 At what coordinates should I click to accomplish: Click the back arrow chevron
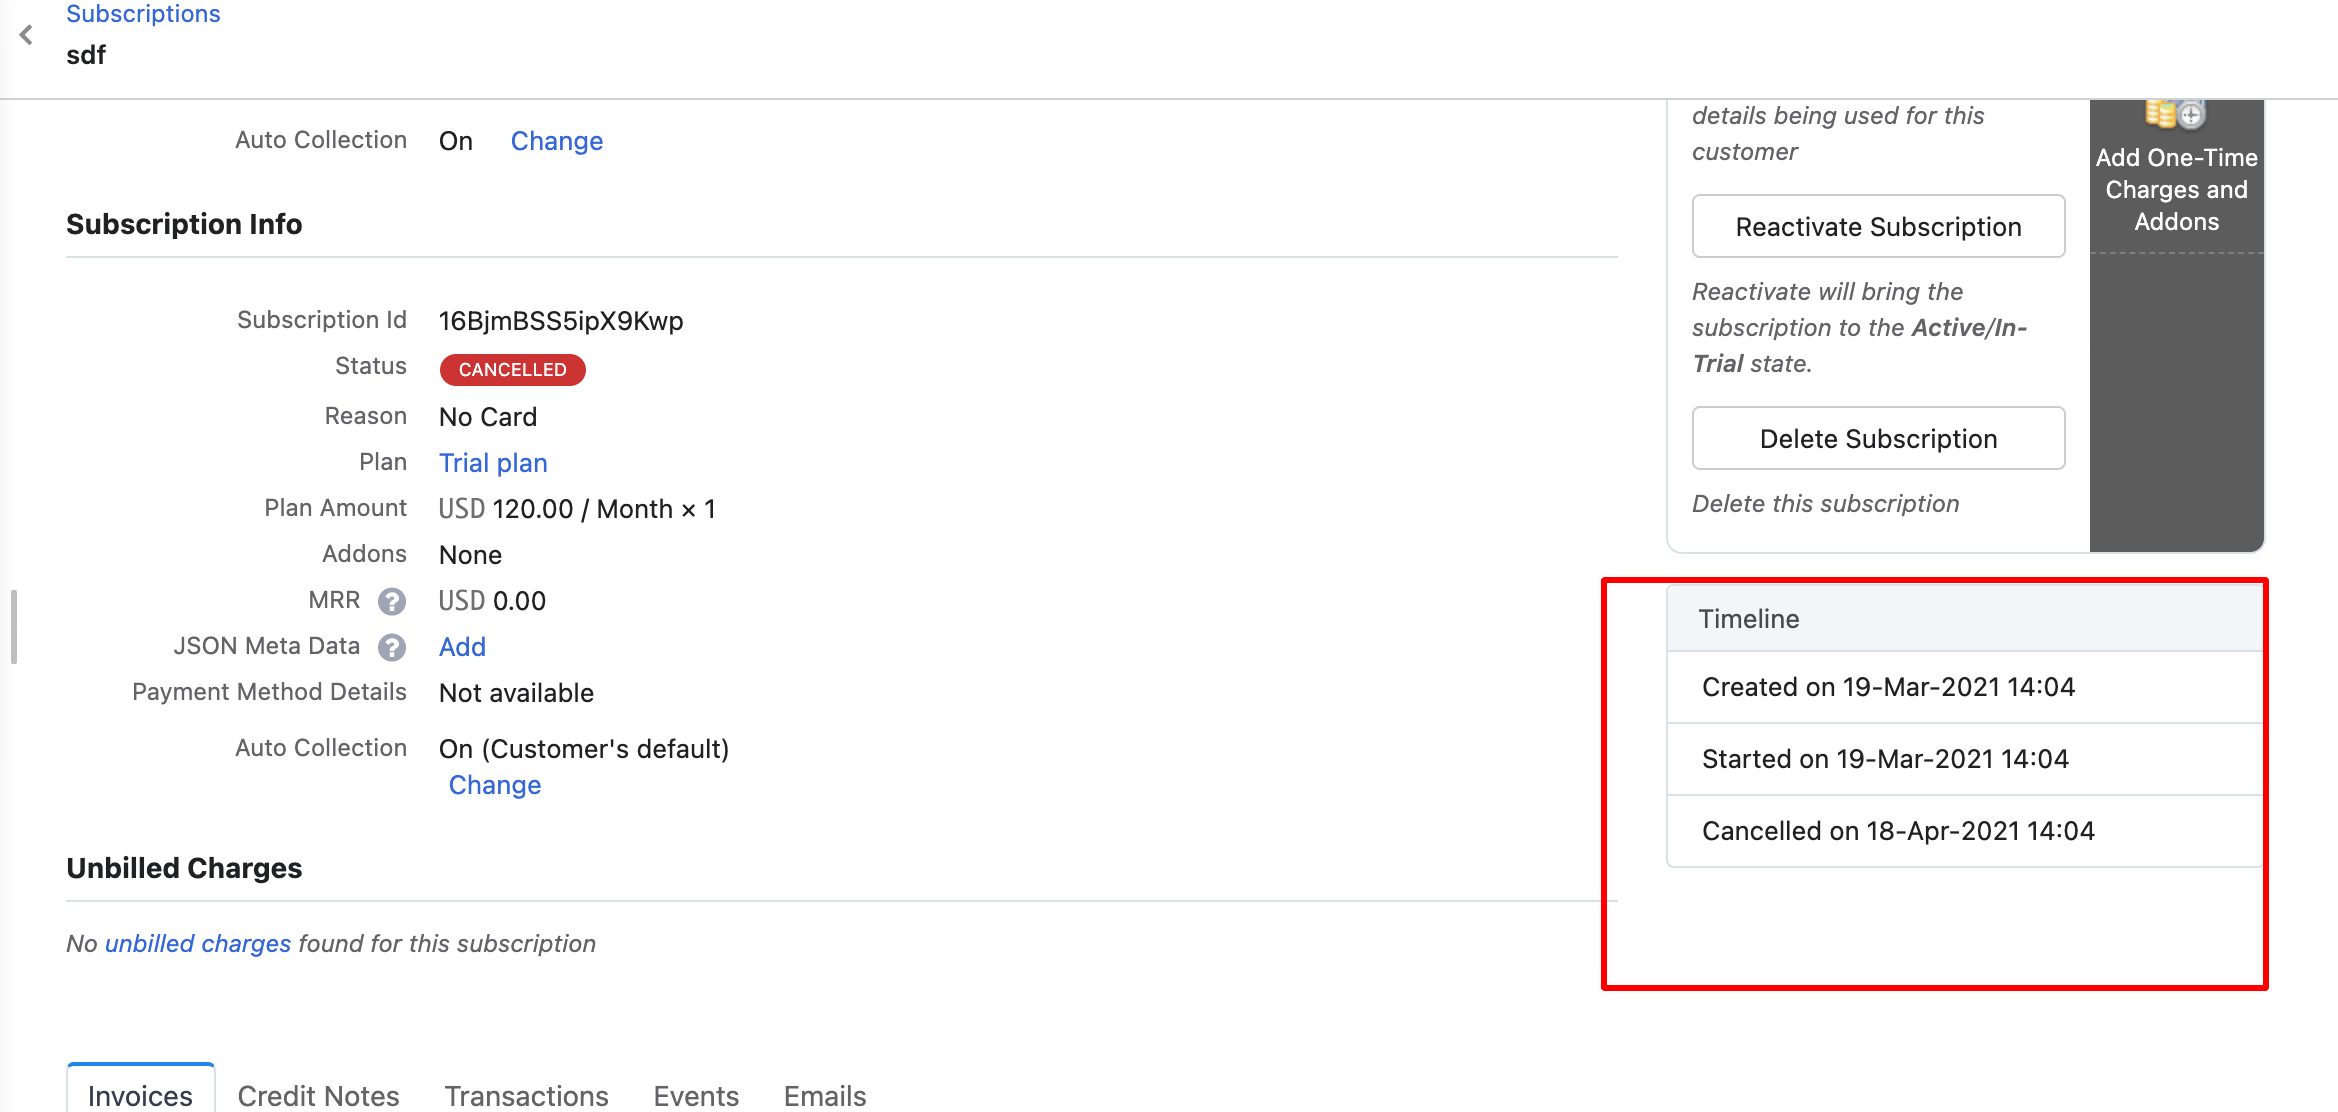click(x=27, y=35)
